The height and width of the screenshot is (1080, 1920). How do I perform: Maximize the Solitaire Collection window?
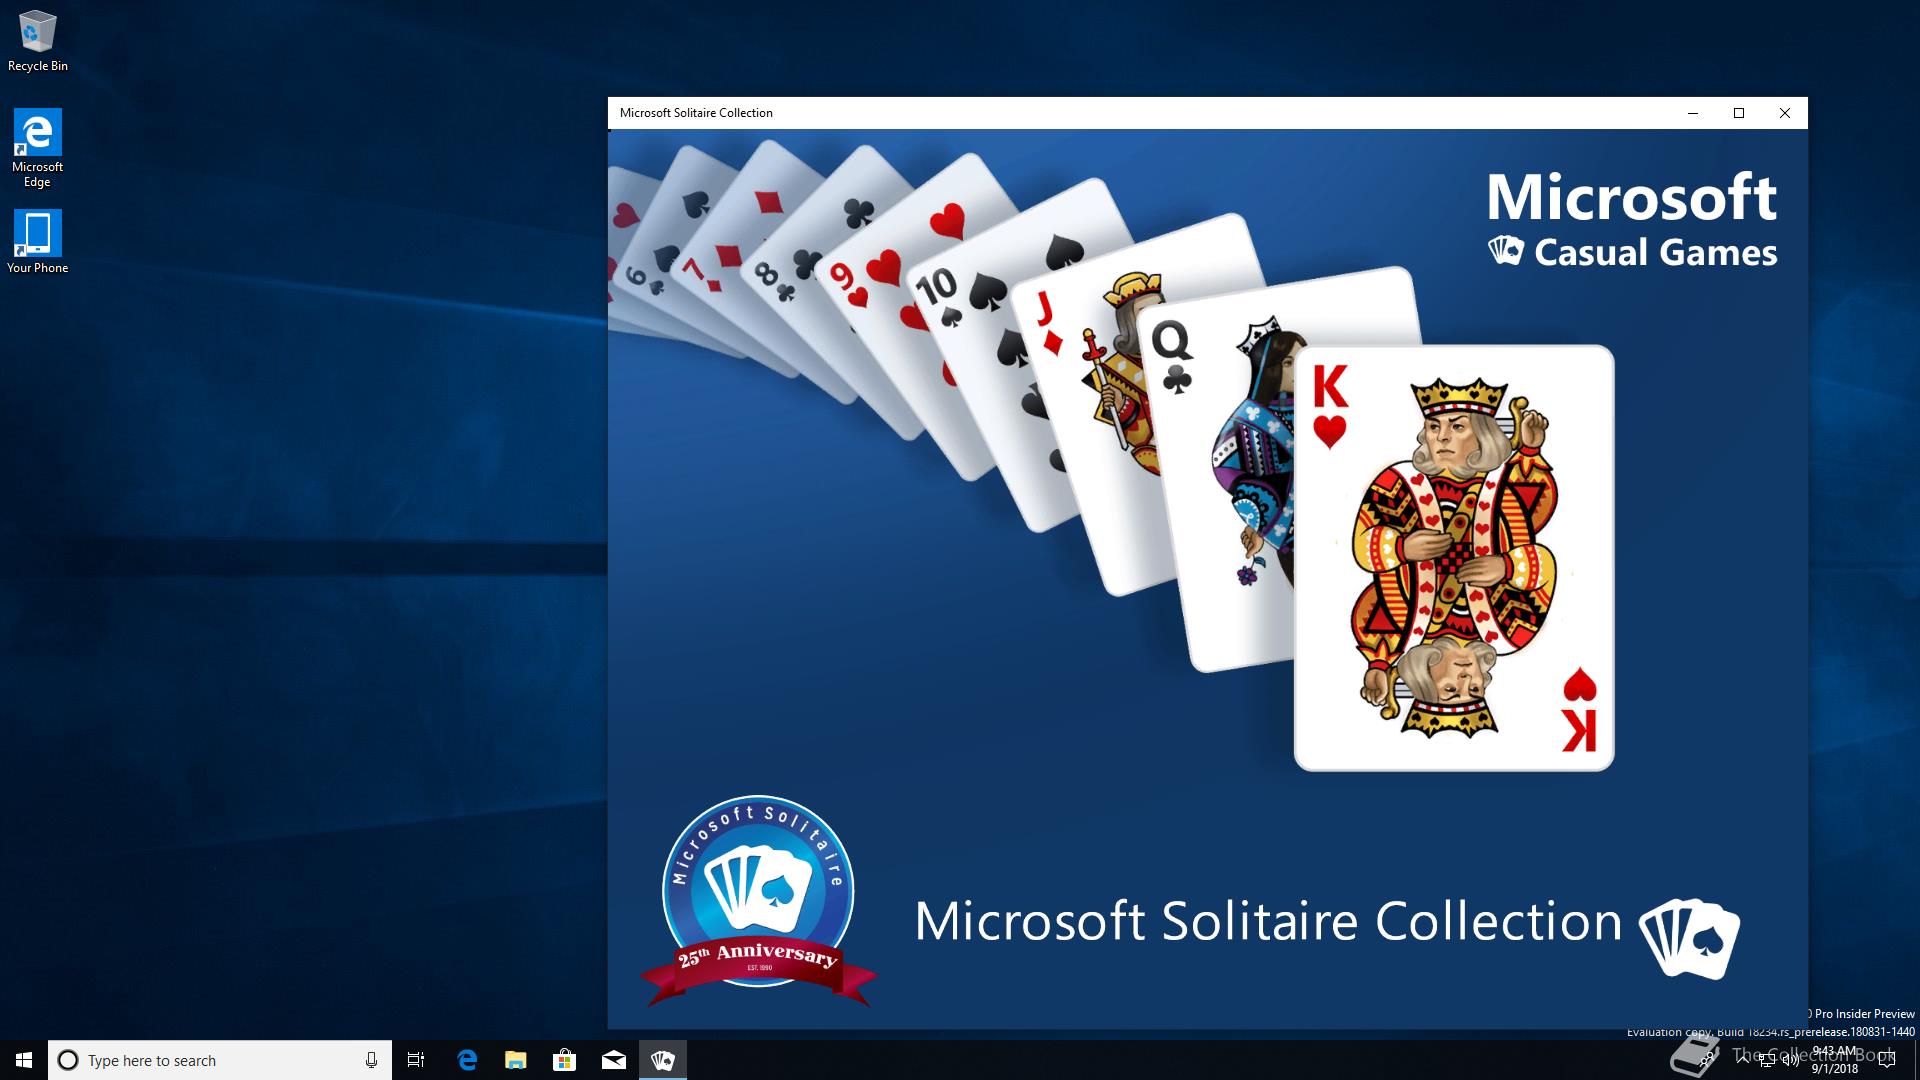(x=1739, y=113)
